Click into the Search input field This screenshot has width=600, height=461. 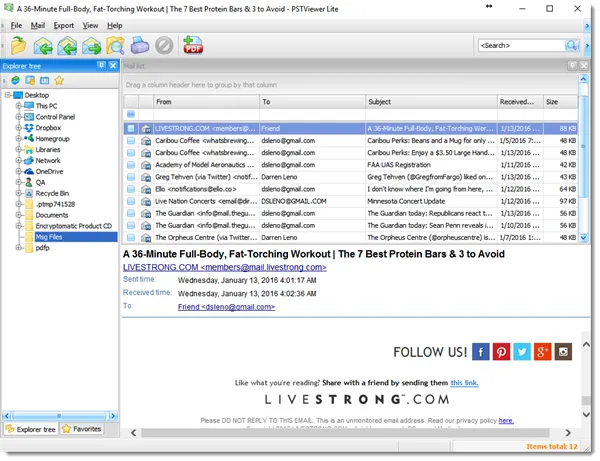tap(522, 46)
